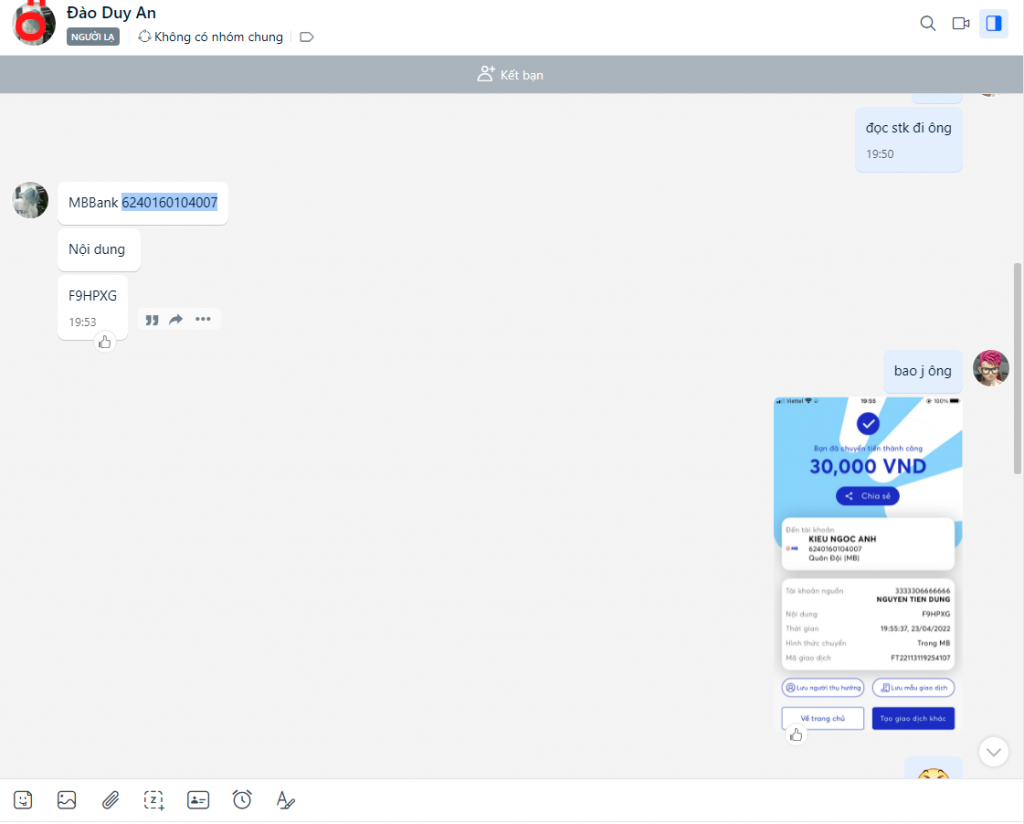React with thumbs-up on the F9HPXG message
The width and height of the screenshot is (1024, 824).
point(105,342)
